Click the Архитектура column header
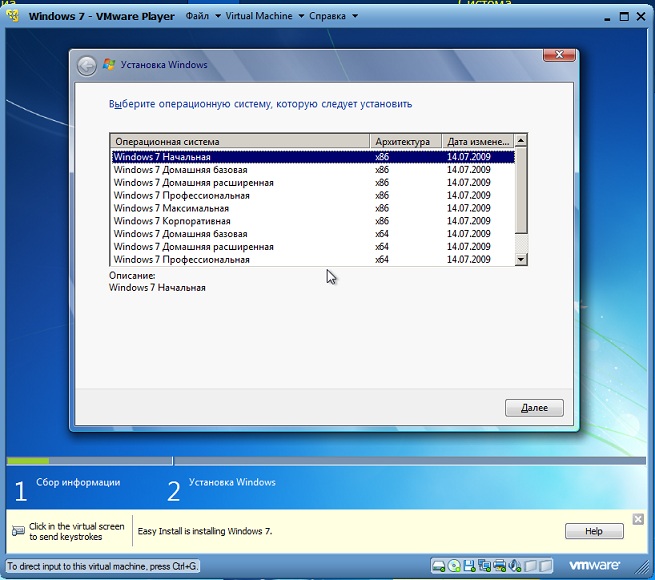 pos(406,141)
